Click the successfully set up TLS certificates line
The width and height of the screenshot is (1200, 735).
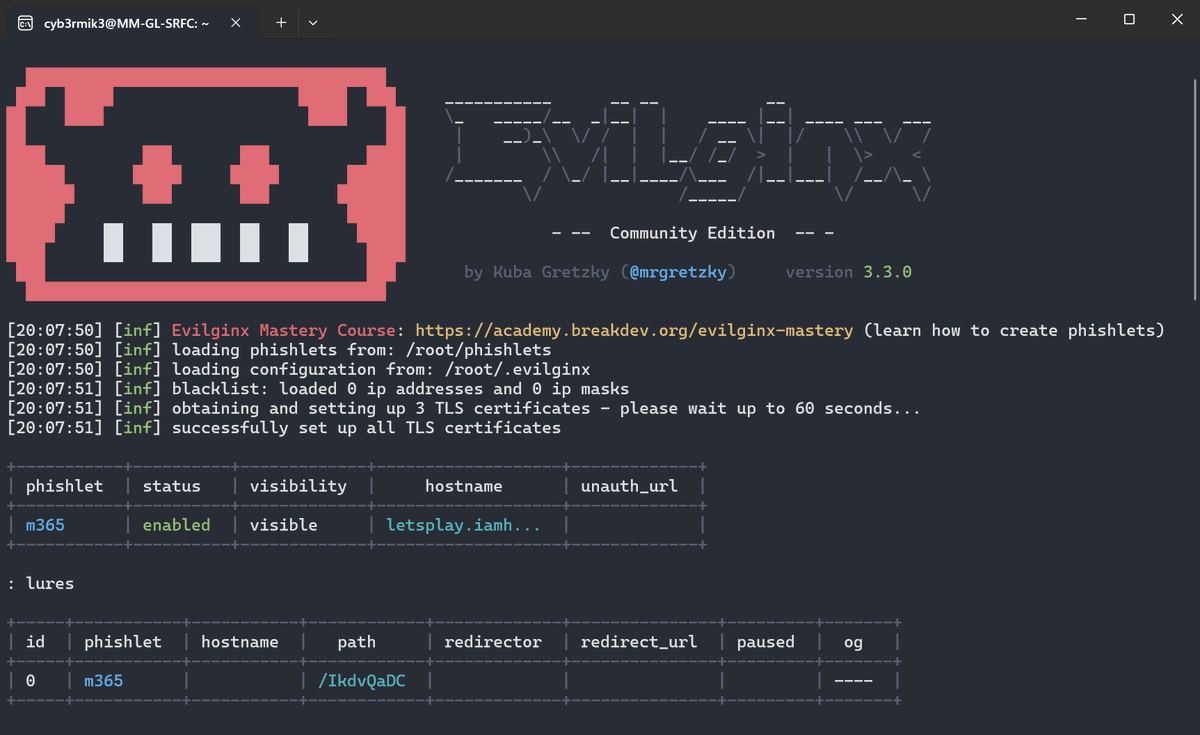[x=284, y=428]
